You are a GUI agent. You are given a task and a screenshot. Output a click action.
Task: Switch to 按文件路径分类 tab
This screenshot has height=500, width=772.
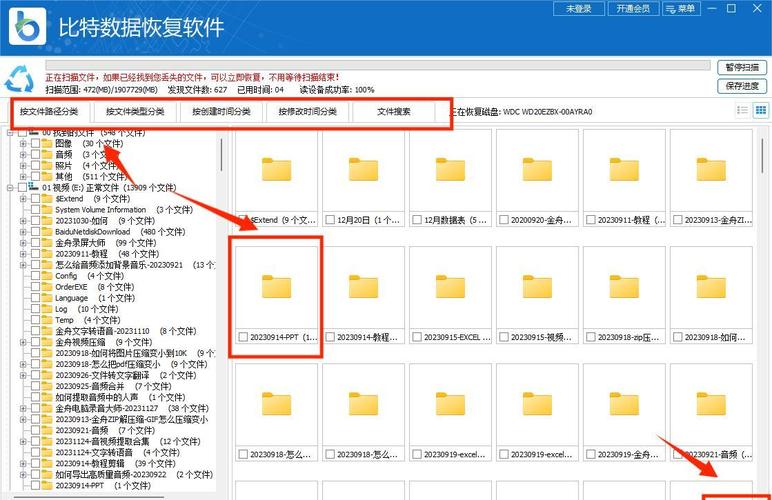coord(49,112)
